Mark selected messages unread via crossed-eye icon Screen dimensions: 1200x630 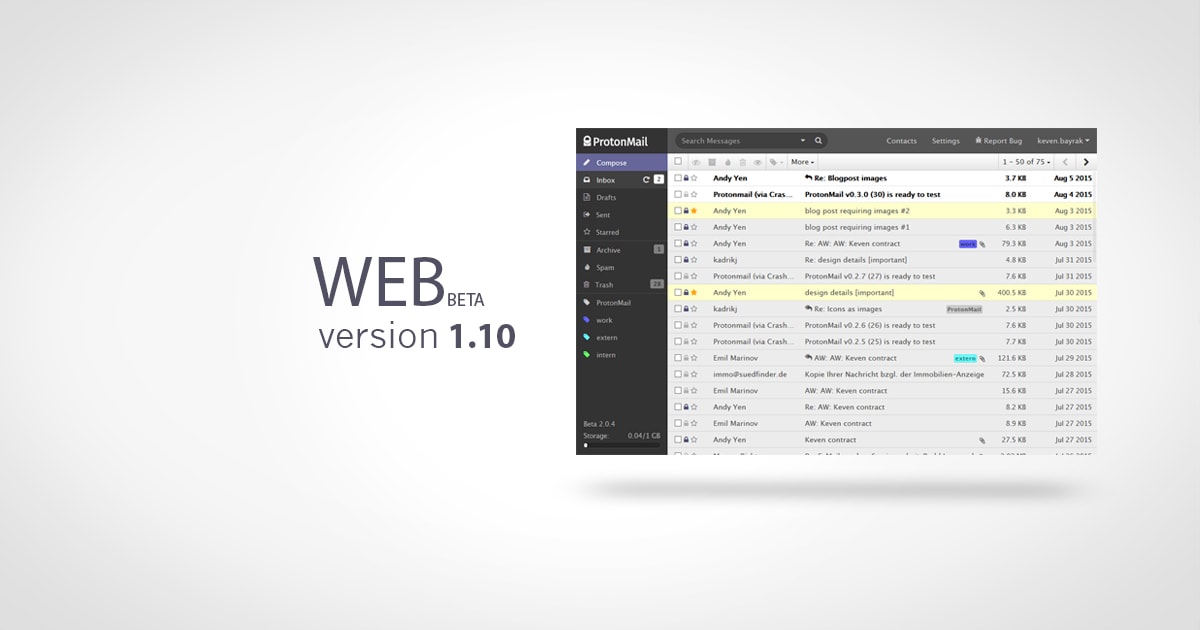[x=696, y=162]
